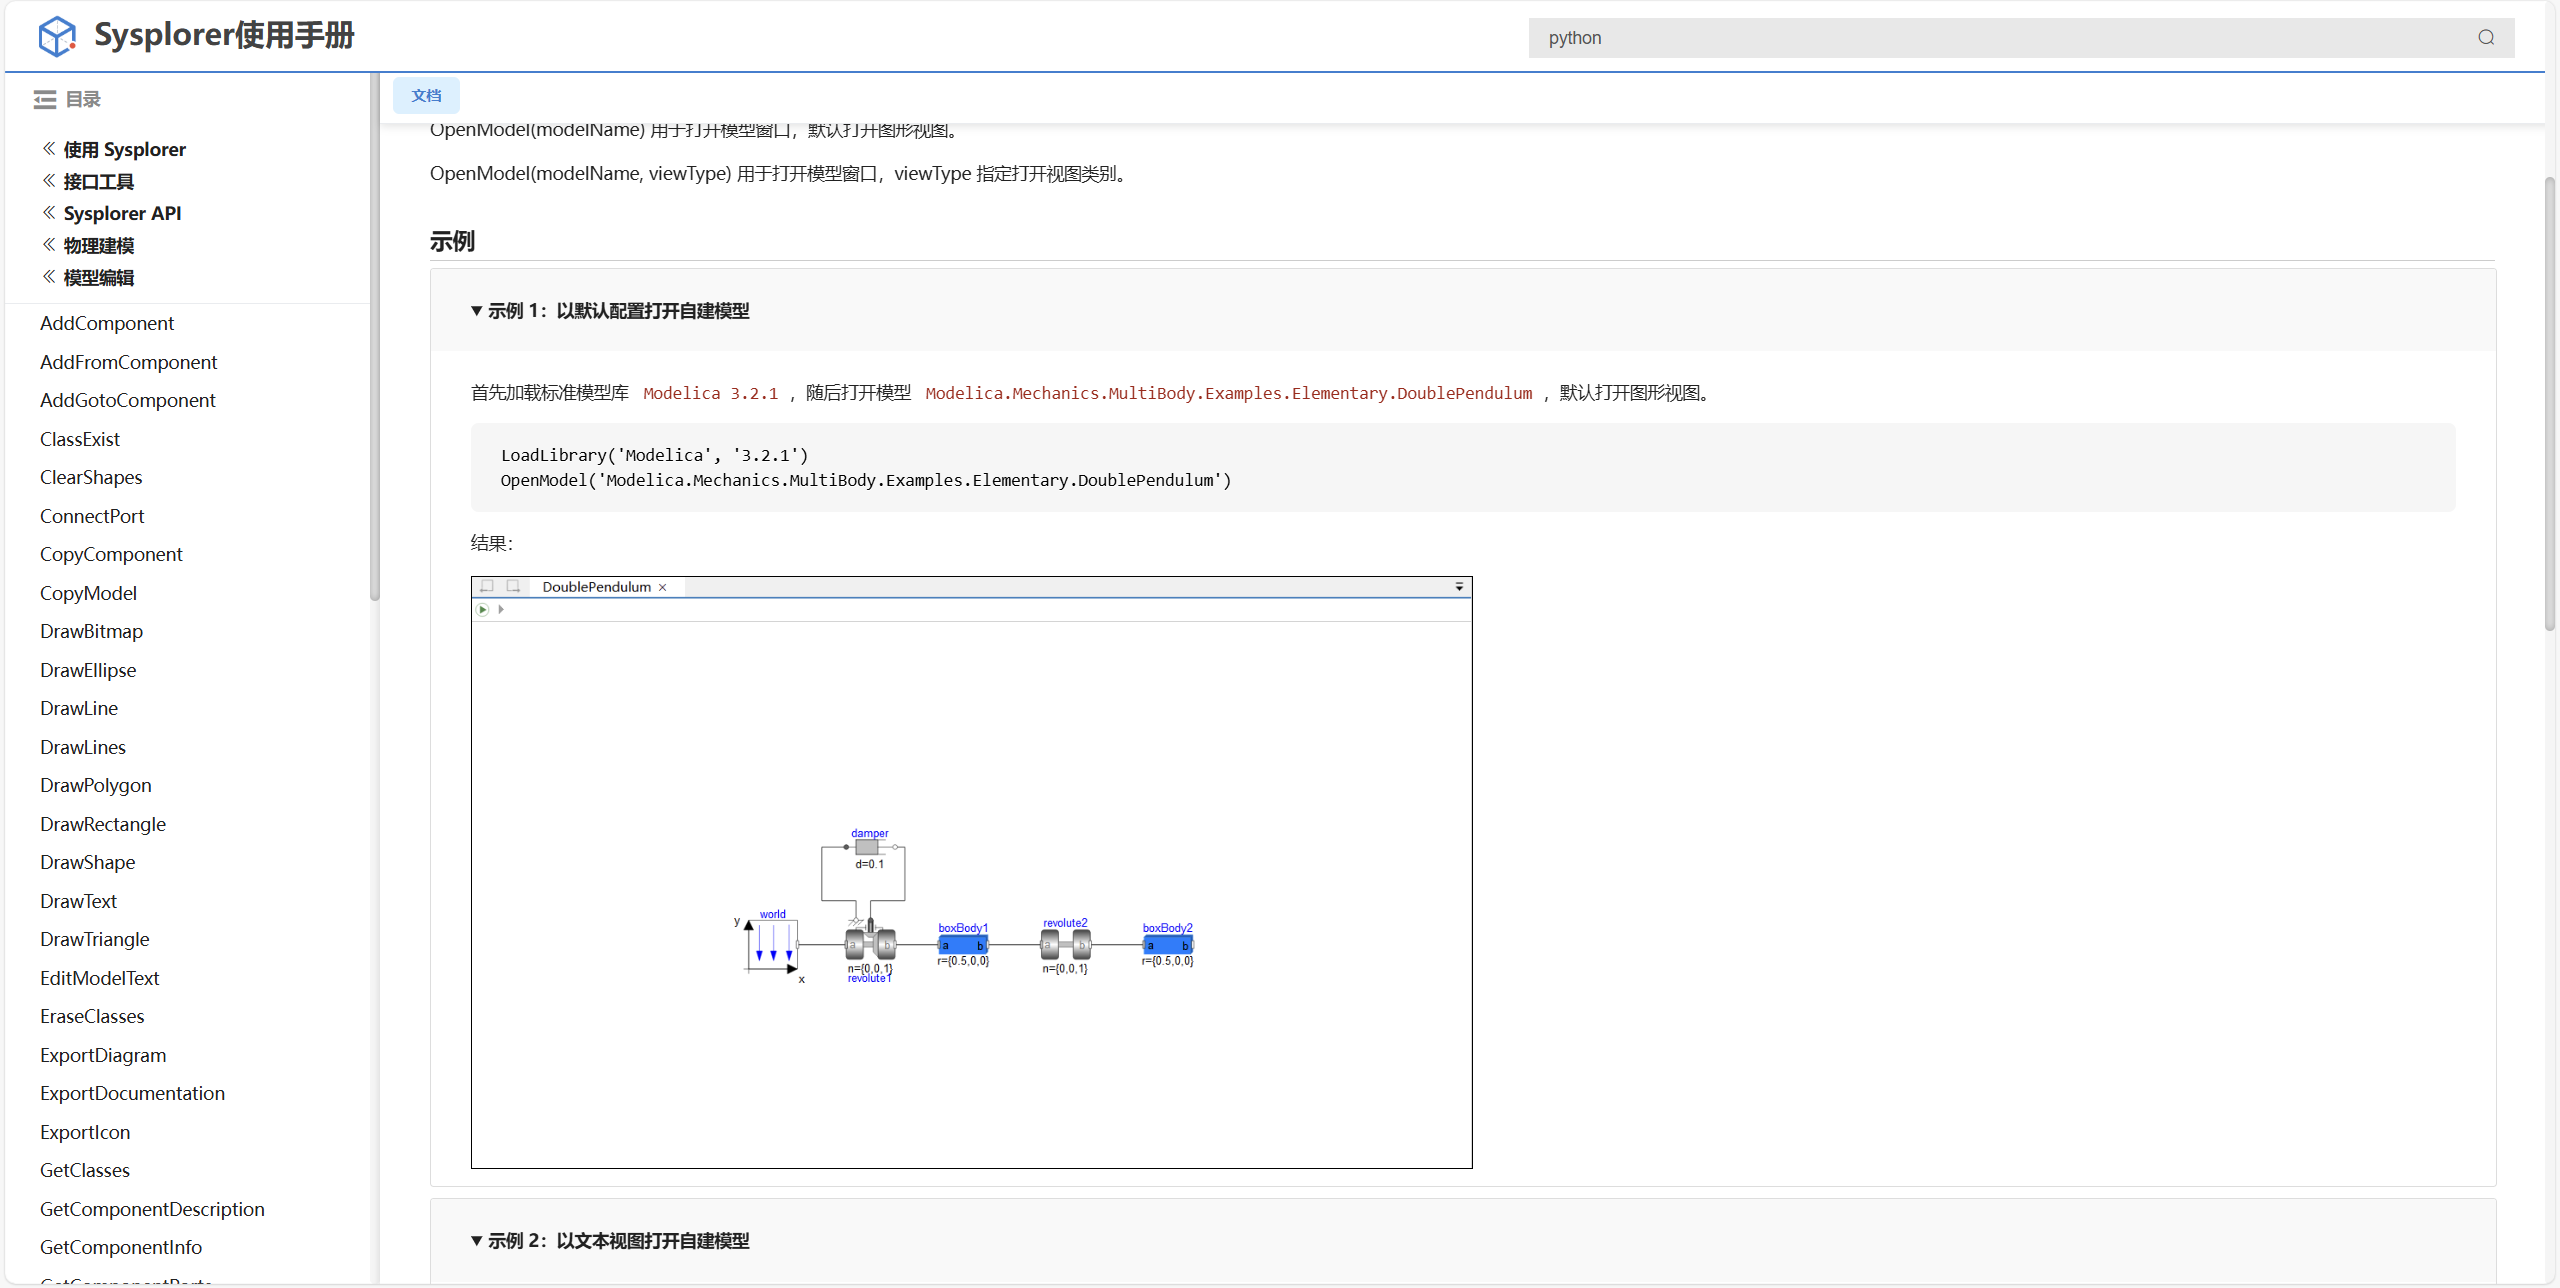Go to ClassExist entry

80,439
